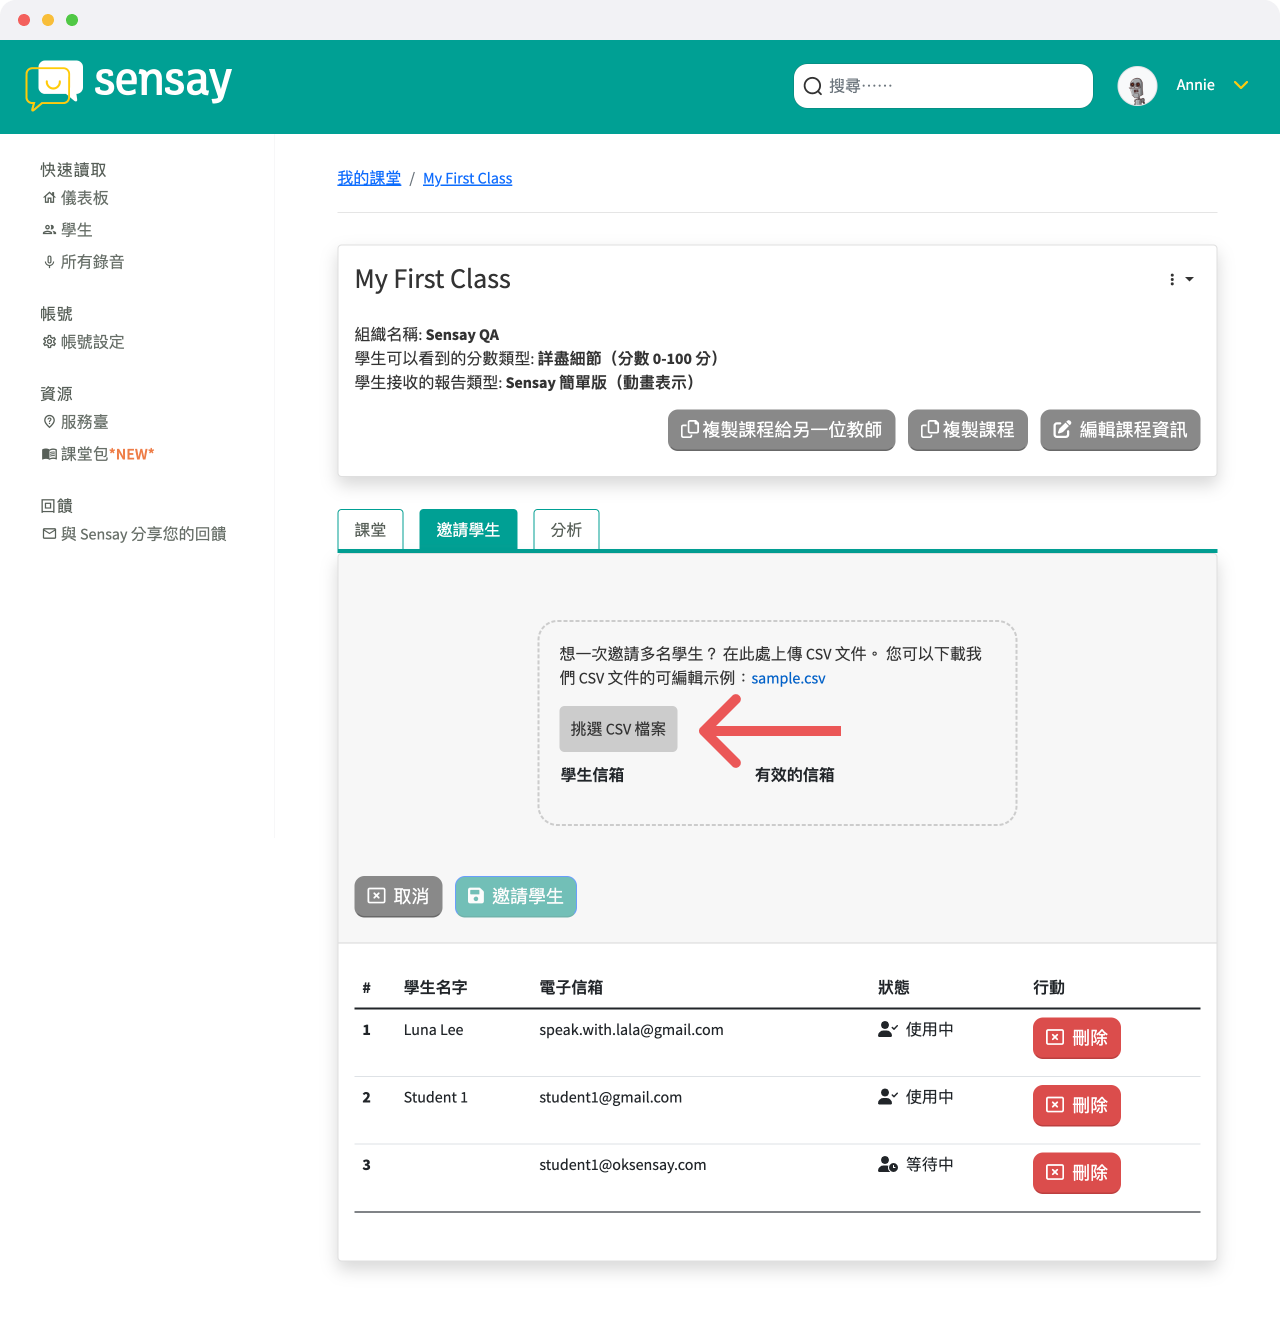Click the envelope icon beside feedback link
Screen dimensions: 1280x1330
click(49, 534)
